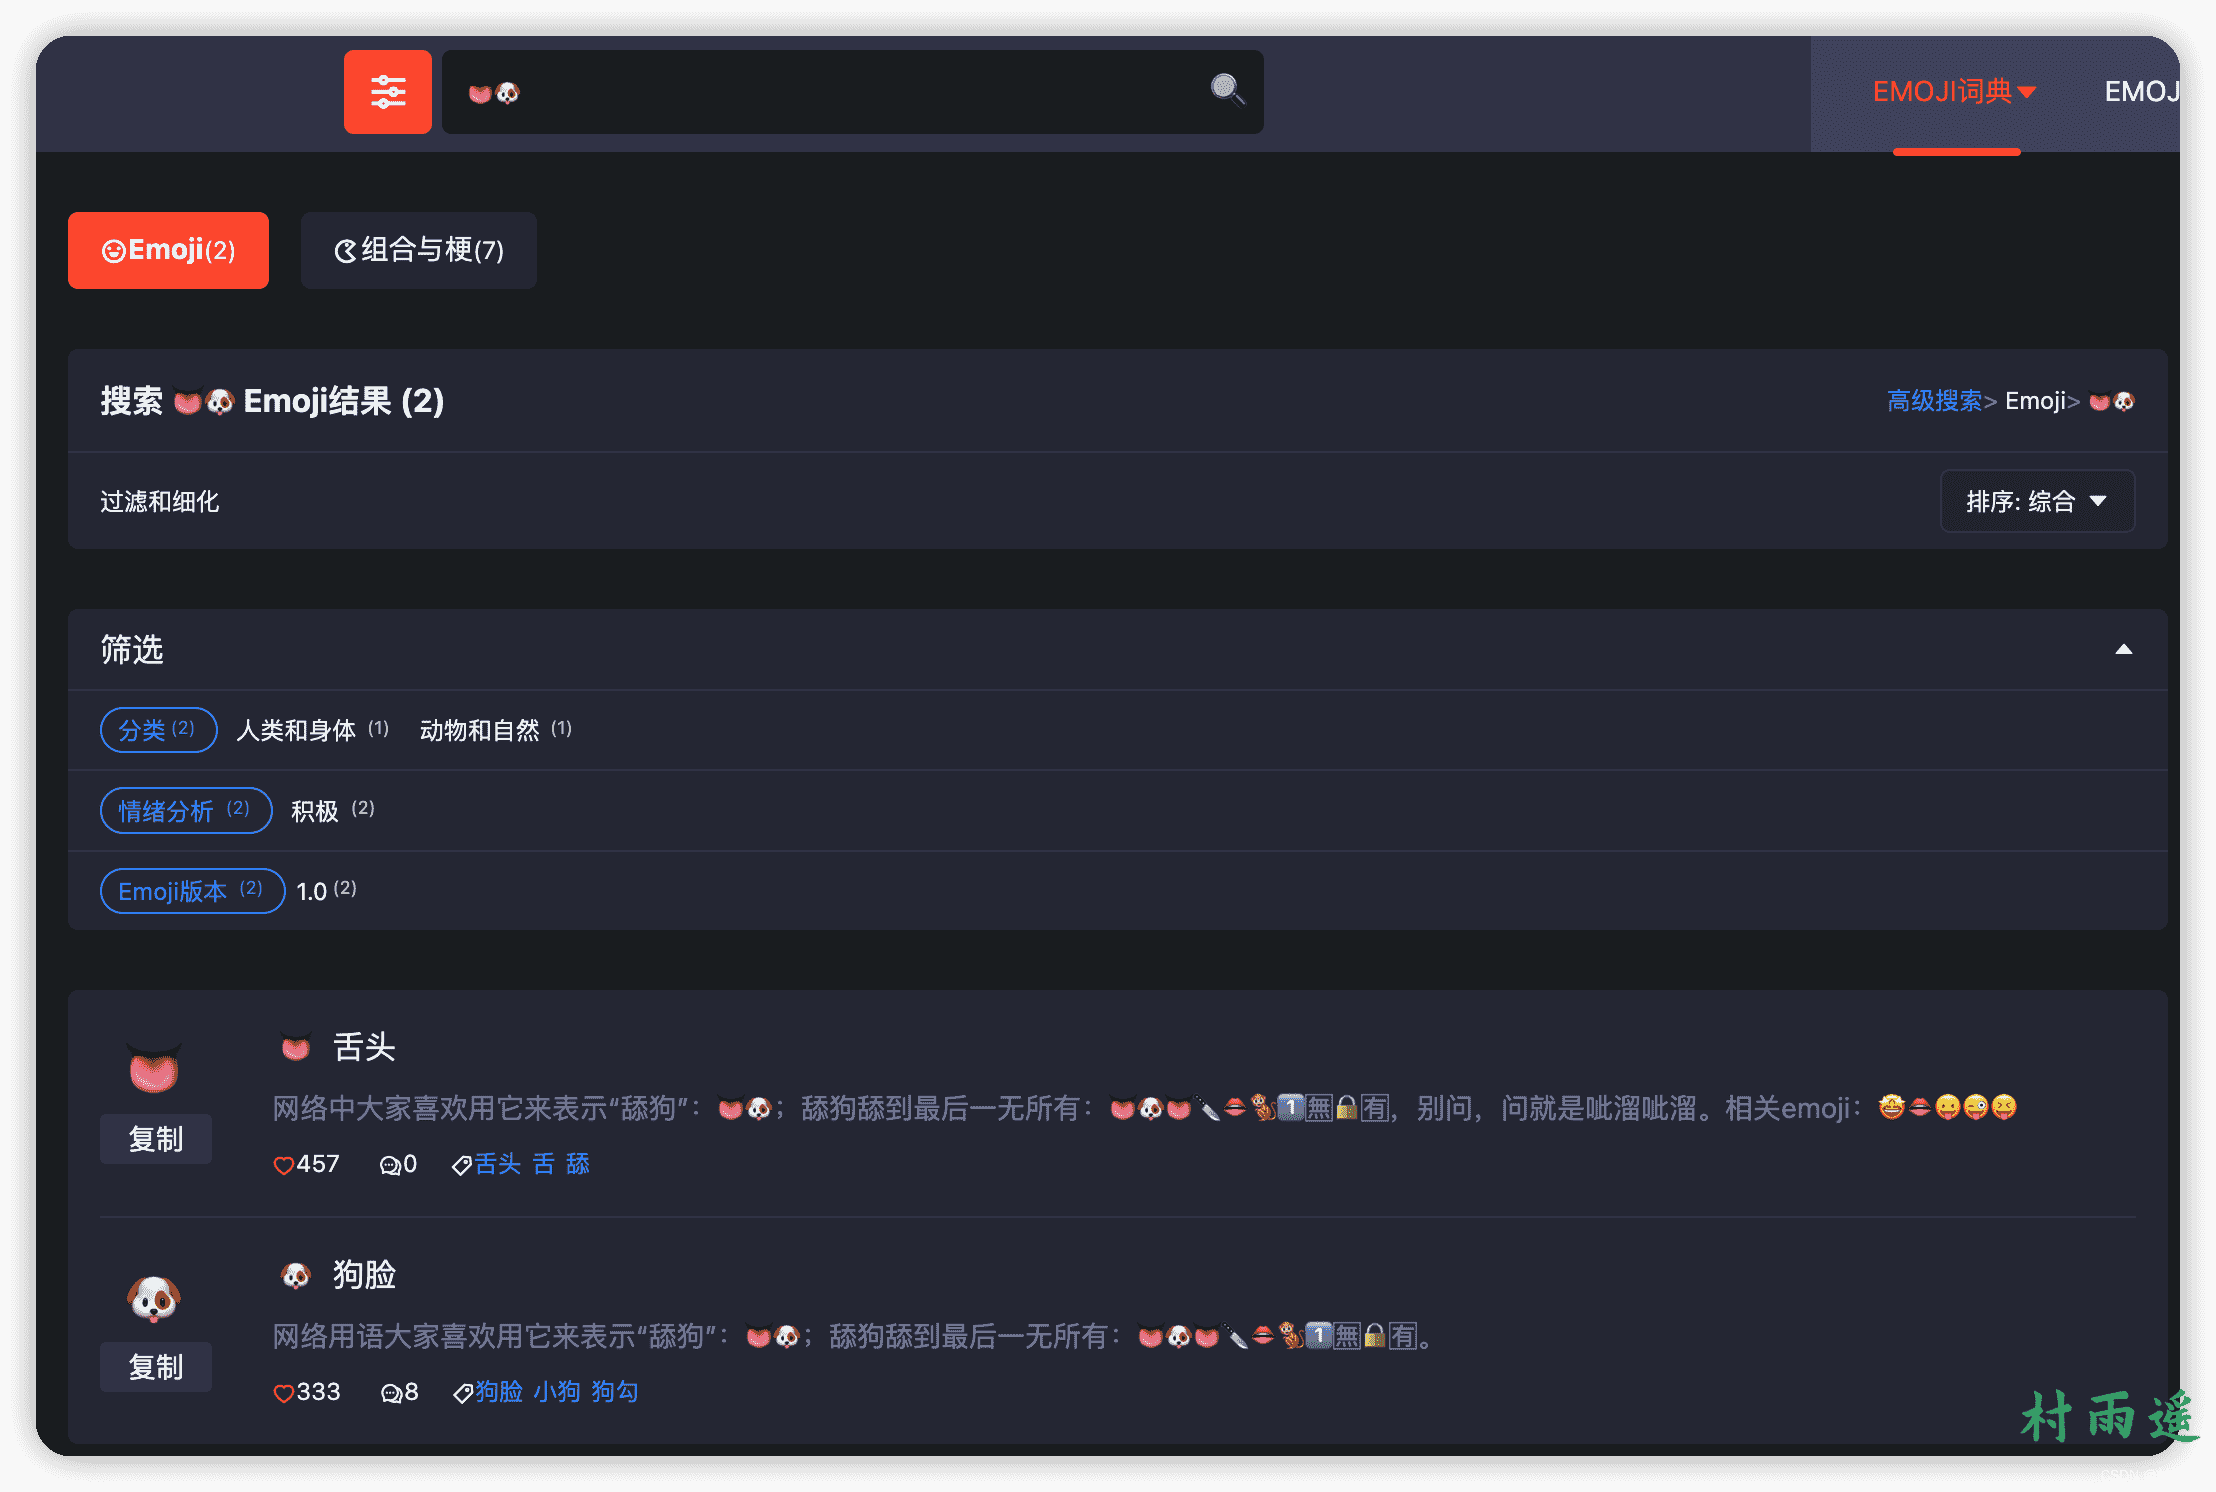Click inside the emoji search input field
The height and width of the screenshot is (1492, 2216).
(850, 92)
